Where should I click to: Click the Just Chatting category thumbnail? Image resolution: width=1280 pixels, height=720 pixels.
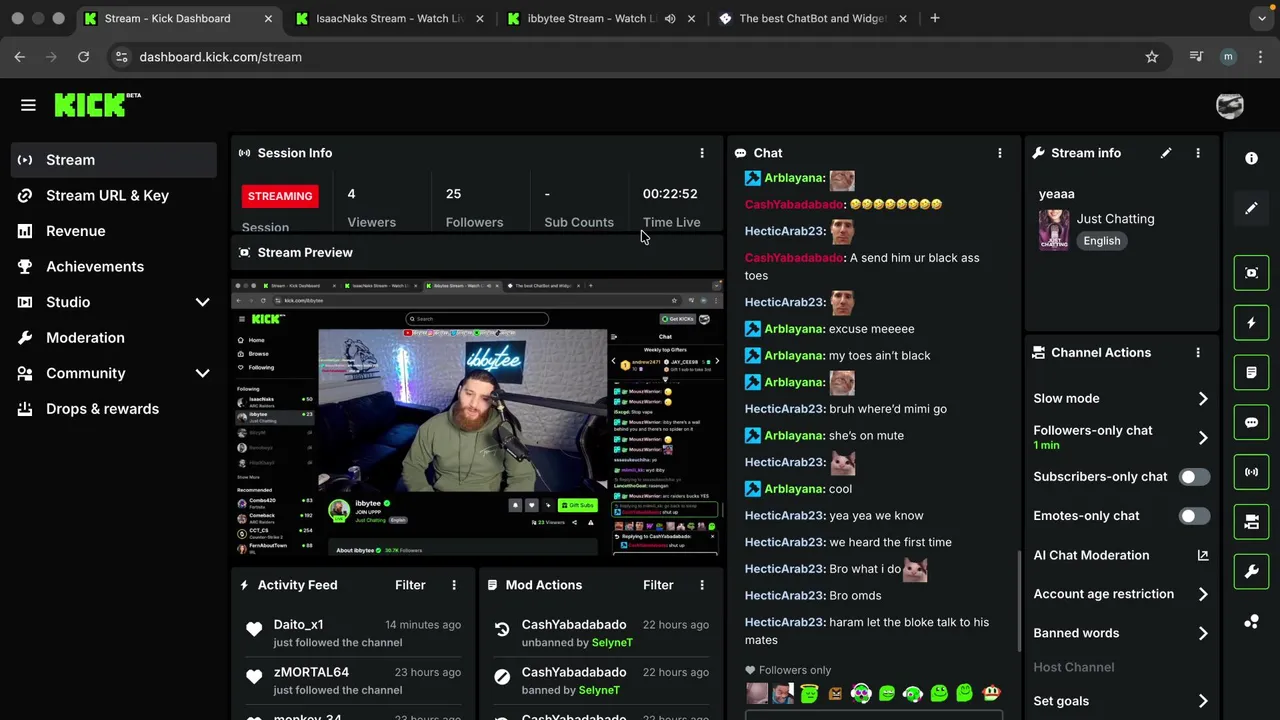(1054, 230)
